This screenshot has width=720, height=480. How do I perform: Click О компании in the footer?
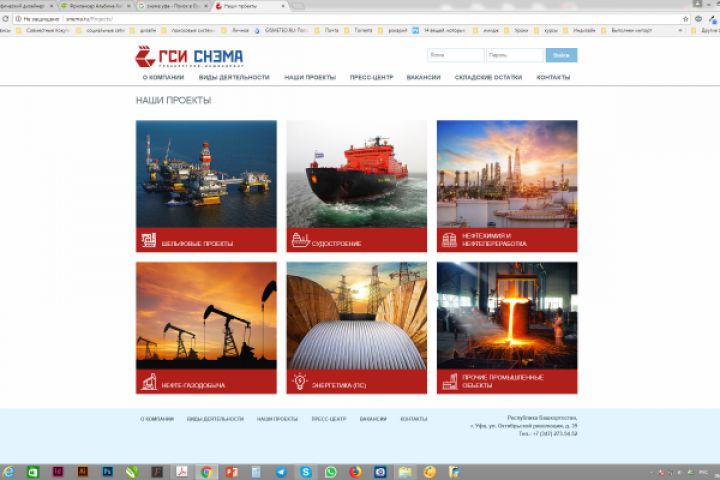click(157, 419)
